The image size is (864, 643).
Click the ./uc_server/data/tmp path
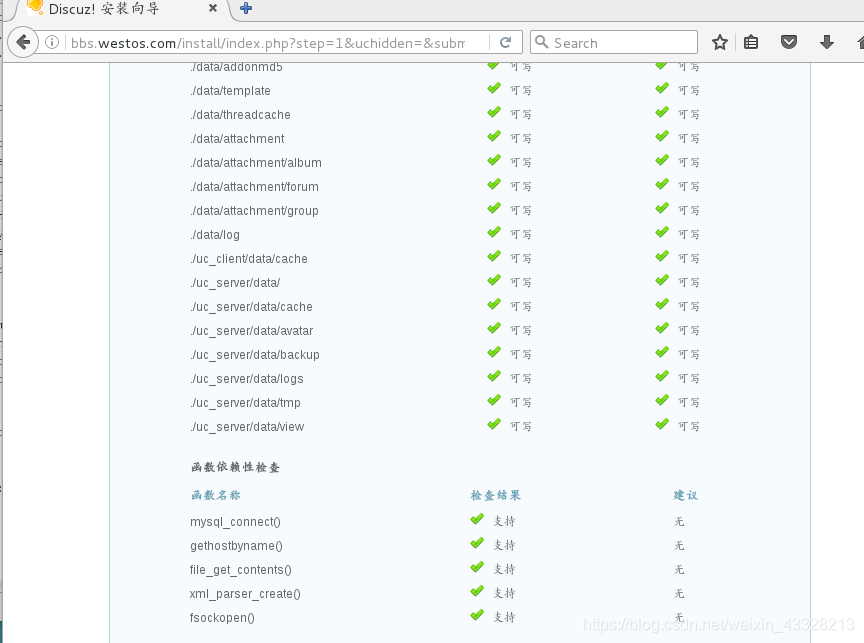coord(246,403)
